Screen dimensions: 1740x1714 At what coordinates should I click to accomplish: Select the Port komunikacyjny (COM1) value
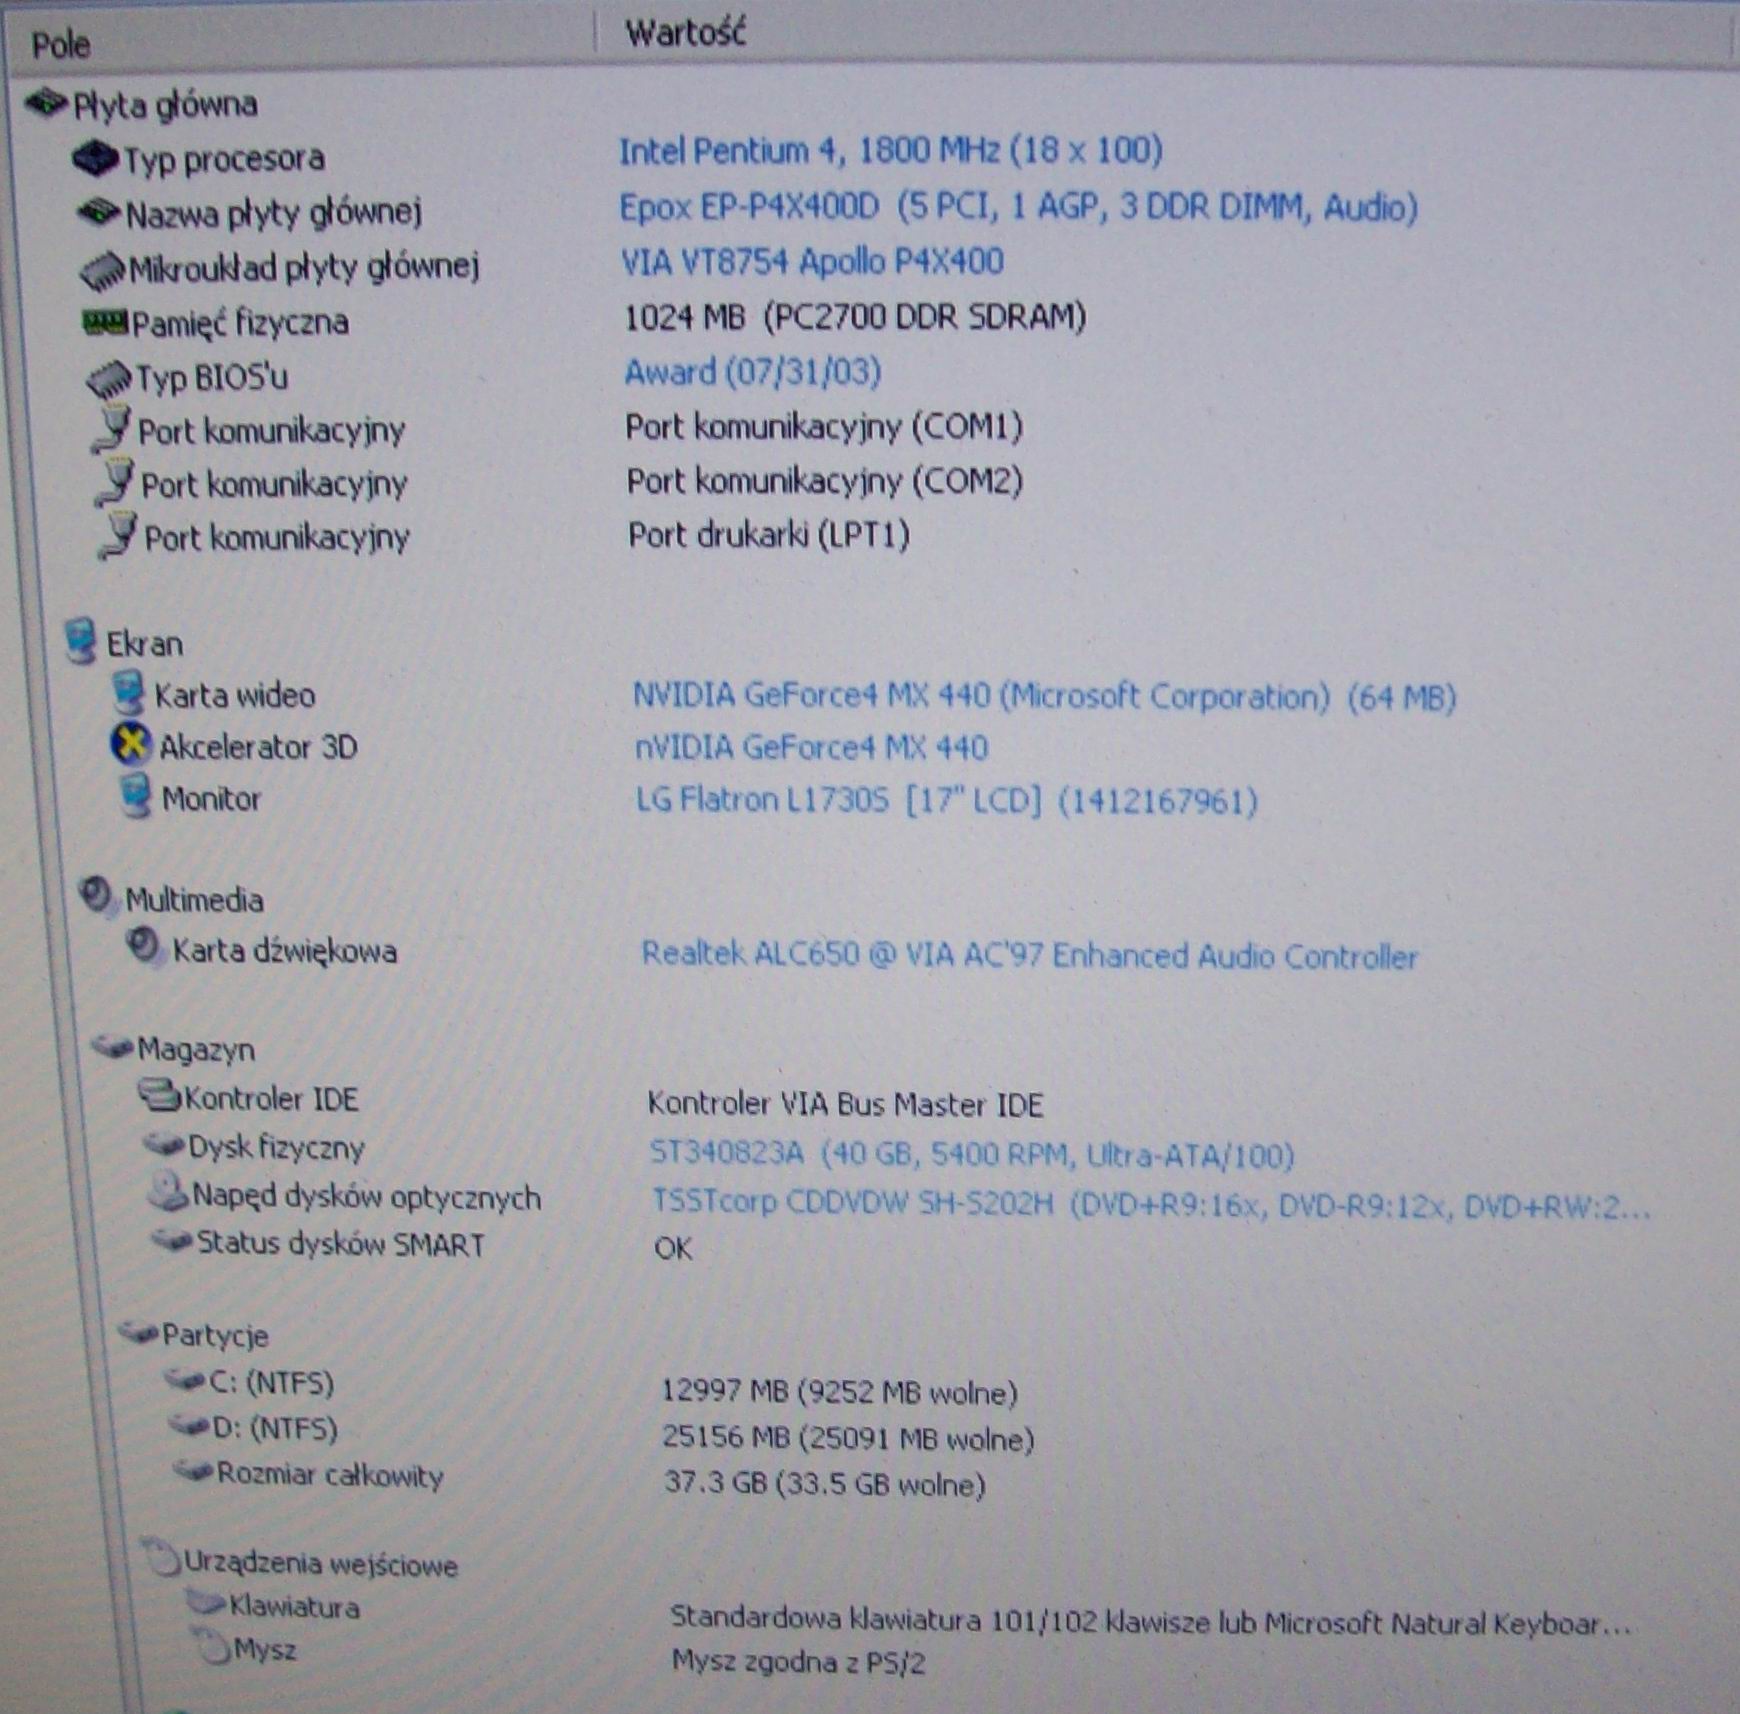tap(824, 427)
